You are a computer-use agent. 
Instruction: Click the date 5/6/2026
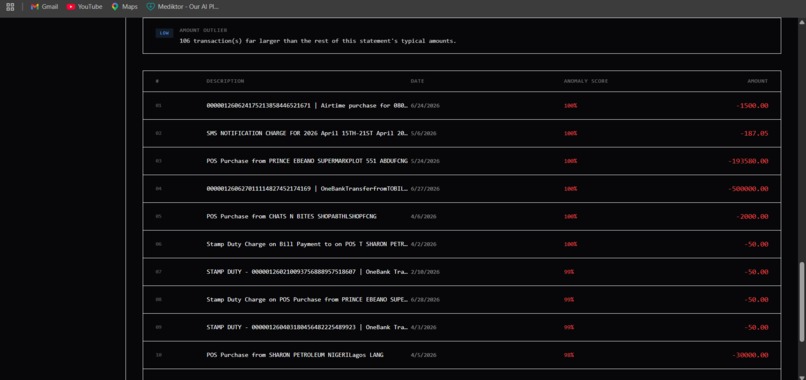[424, 133]
